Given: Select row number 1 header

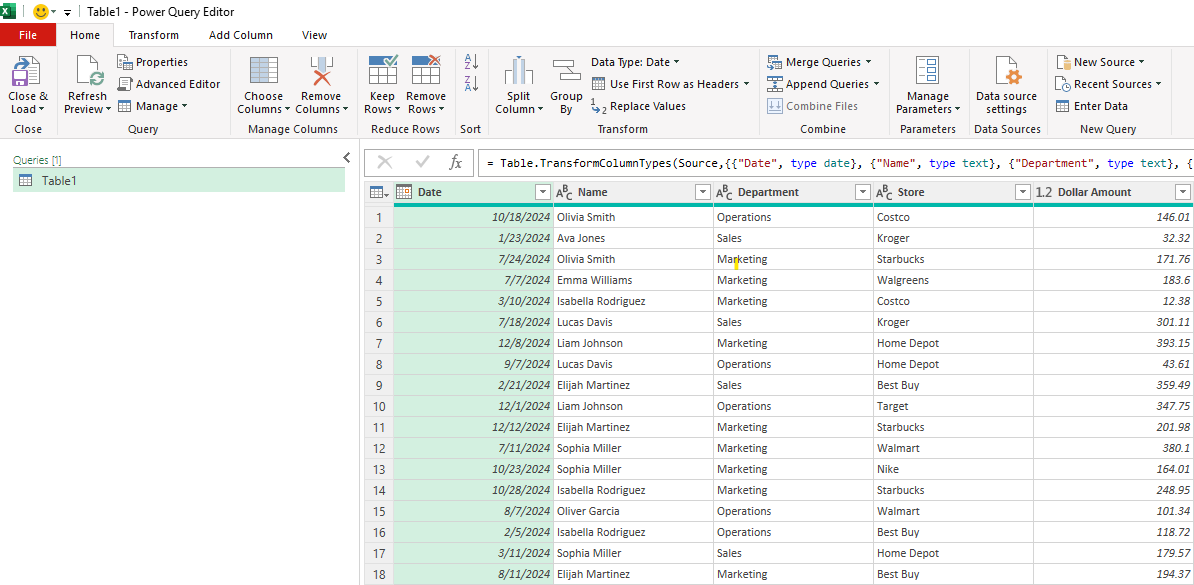Looking at the screenshot, I should tap(378, 217).
